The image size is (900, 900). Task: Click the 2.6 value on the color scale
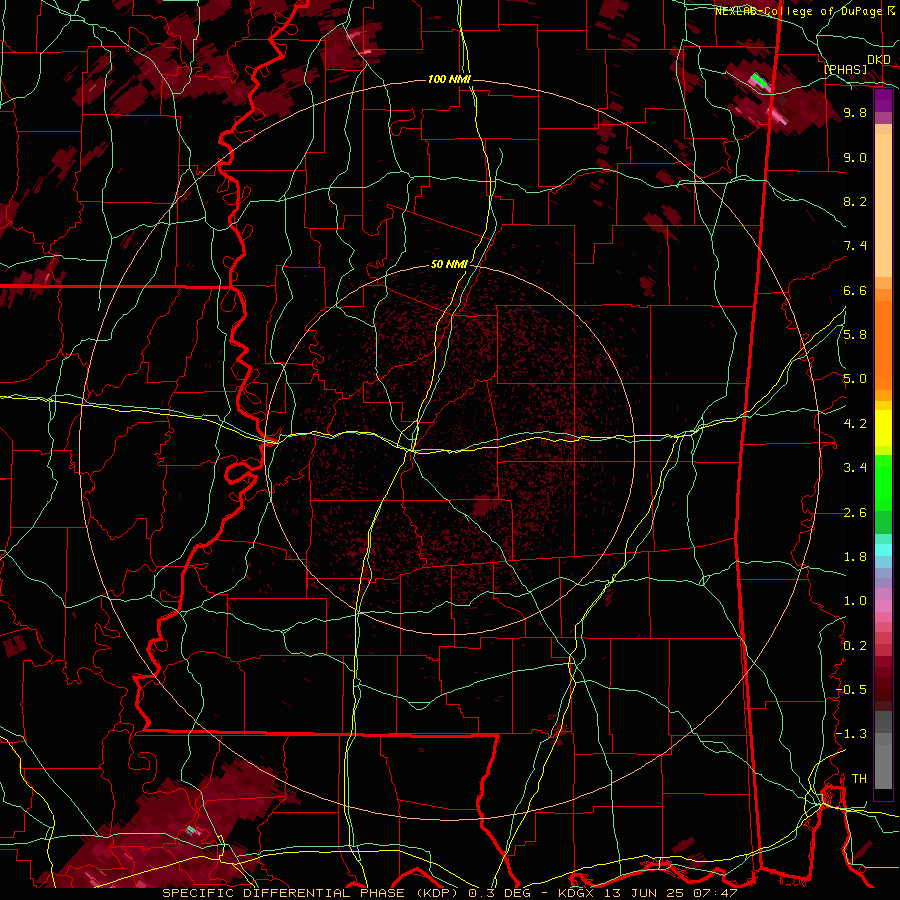pos(855,513)
